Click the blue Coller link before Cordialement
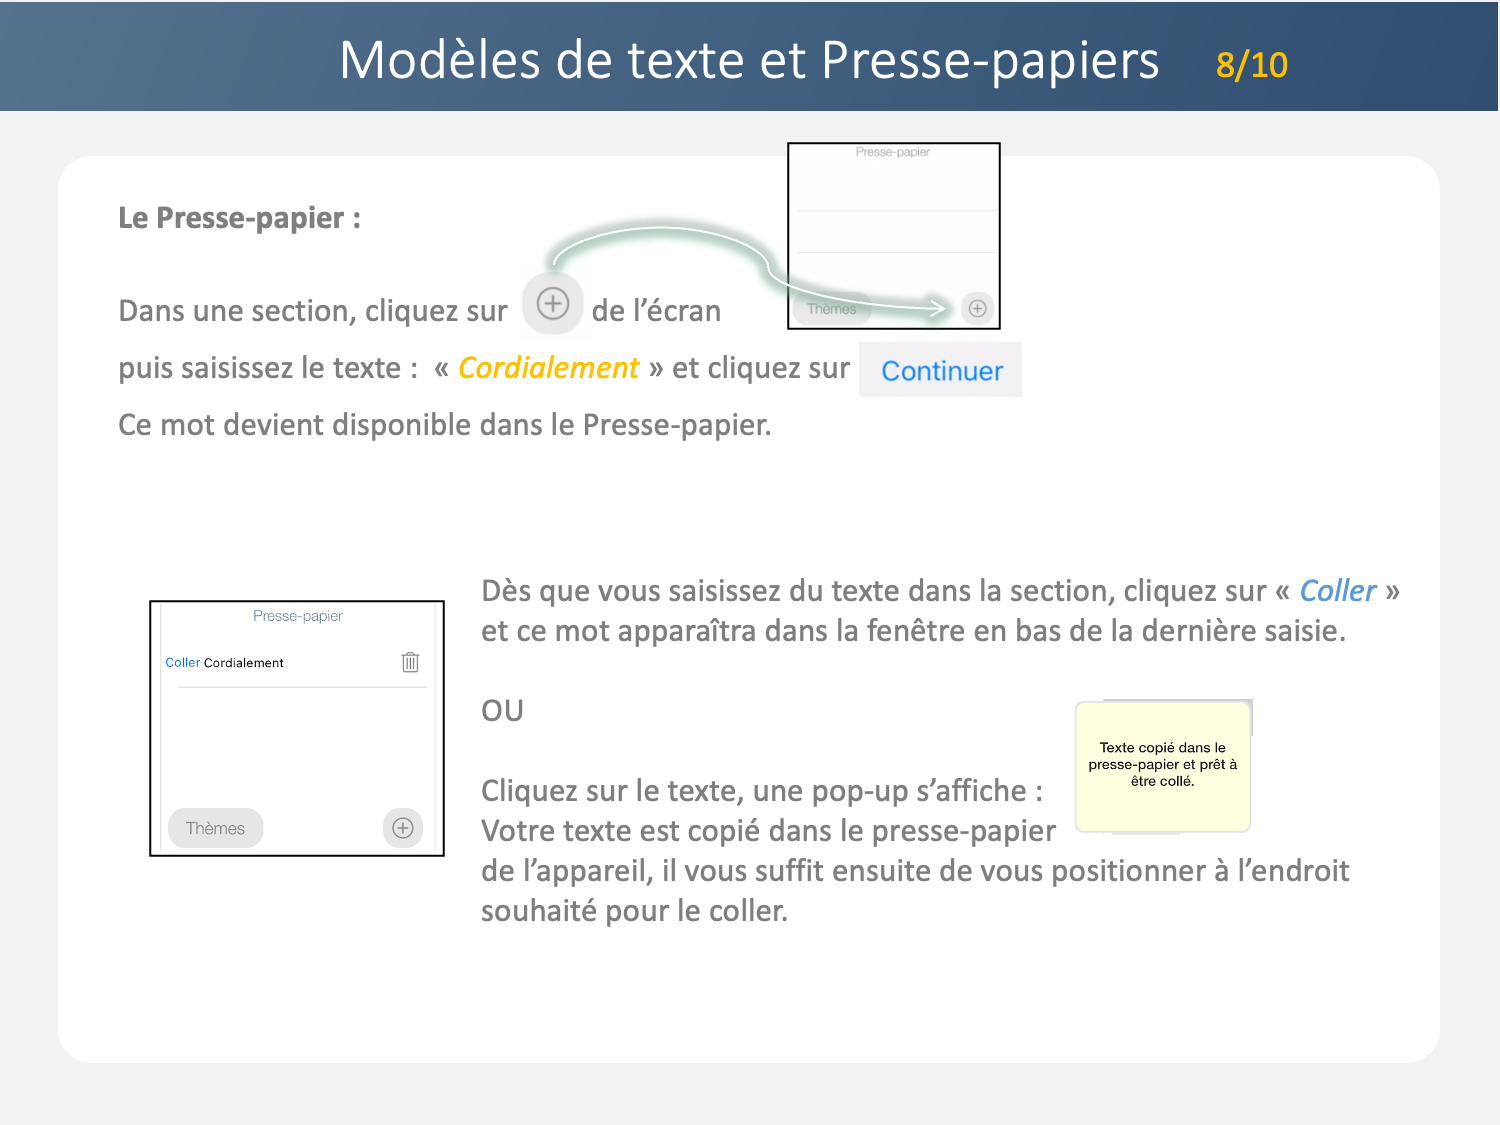1500x1125 pixels. click(x=182, y=663)
